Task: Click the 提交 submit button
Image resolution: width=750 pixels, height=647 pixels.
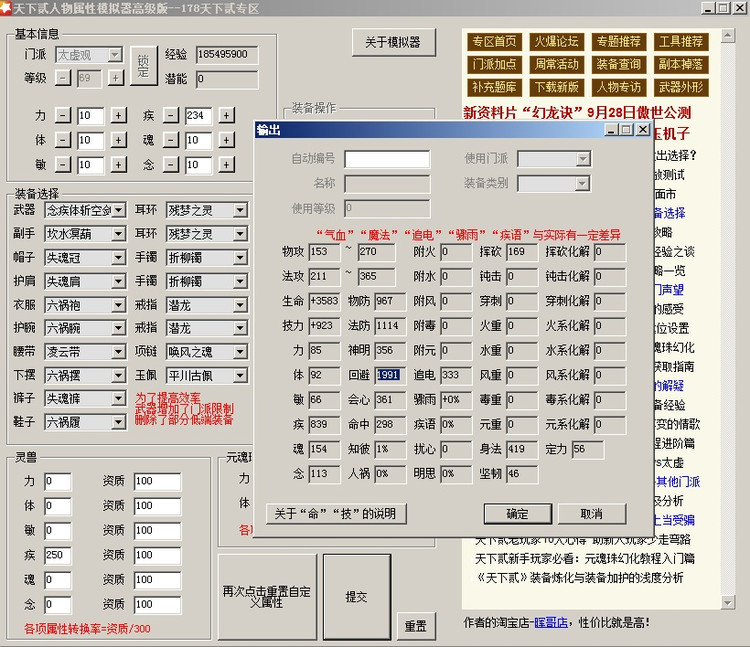Action: pos(357,597)
